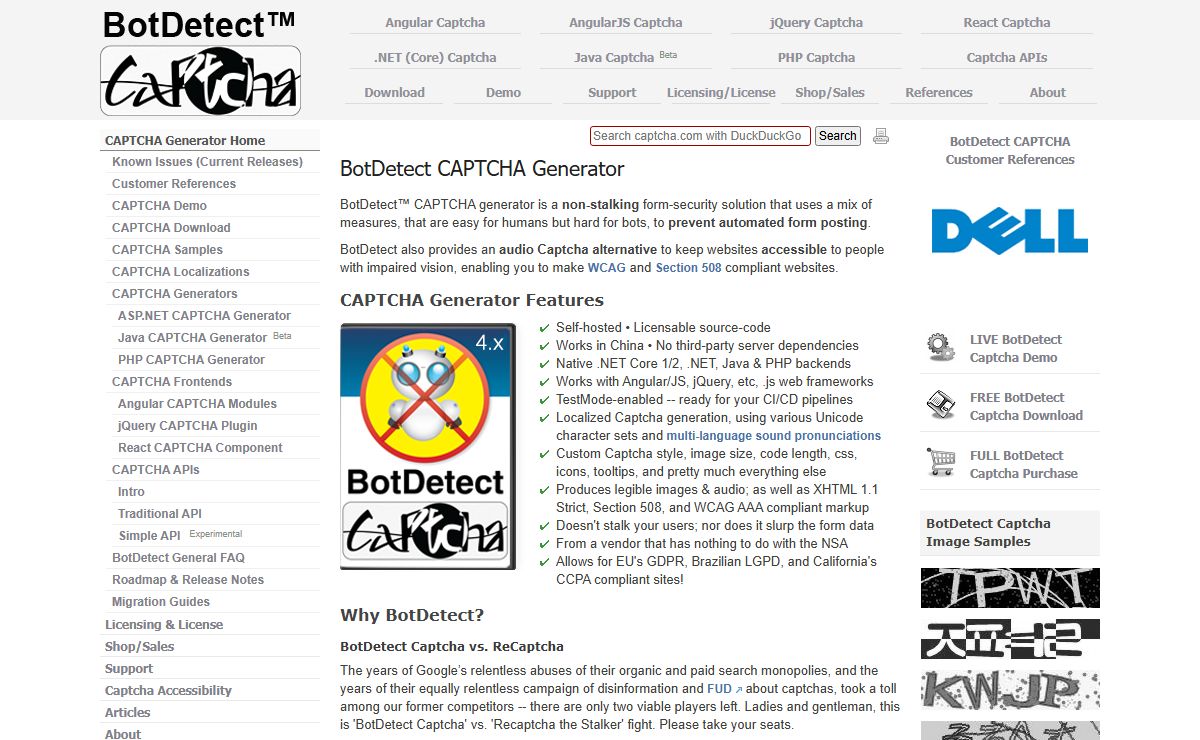
Task: Open Known Issues (Current Releases) sidebar link
Action: pos(207,162)
